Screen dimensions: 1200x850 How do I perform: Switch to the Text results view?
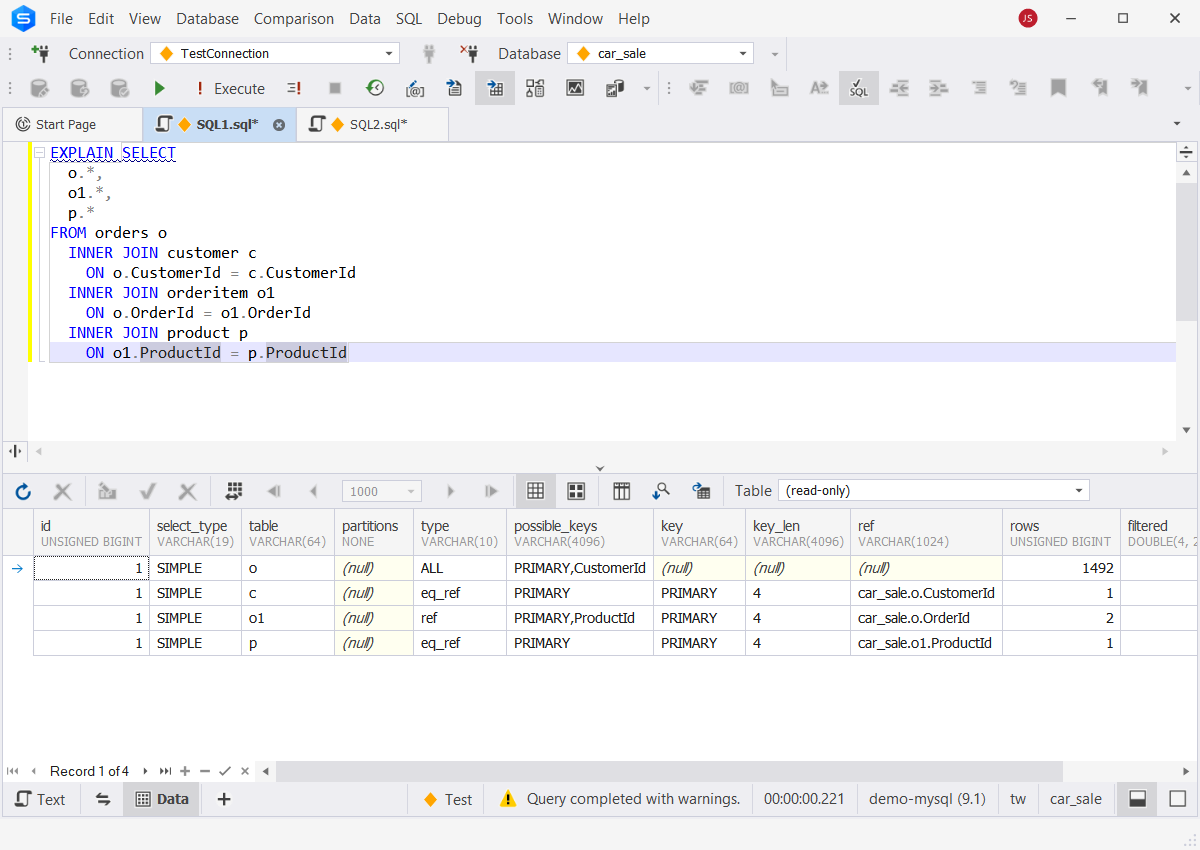point(40,799)
